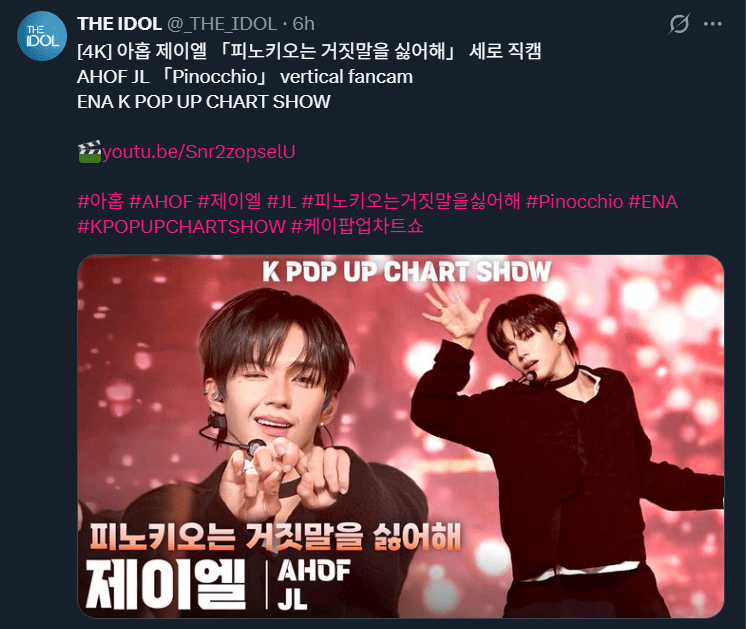Open the K POP UP CHART SHOW thumbnail image

(x=401, y=436)
